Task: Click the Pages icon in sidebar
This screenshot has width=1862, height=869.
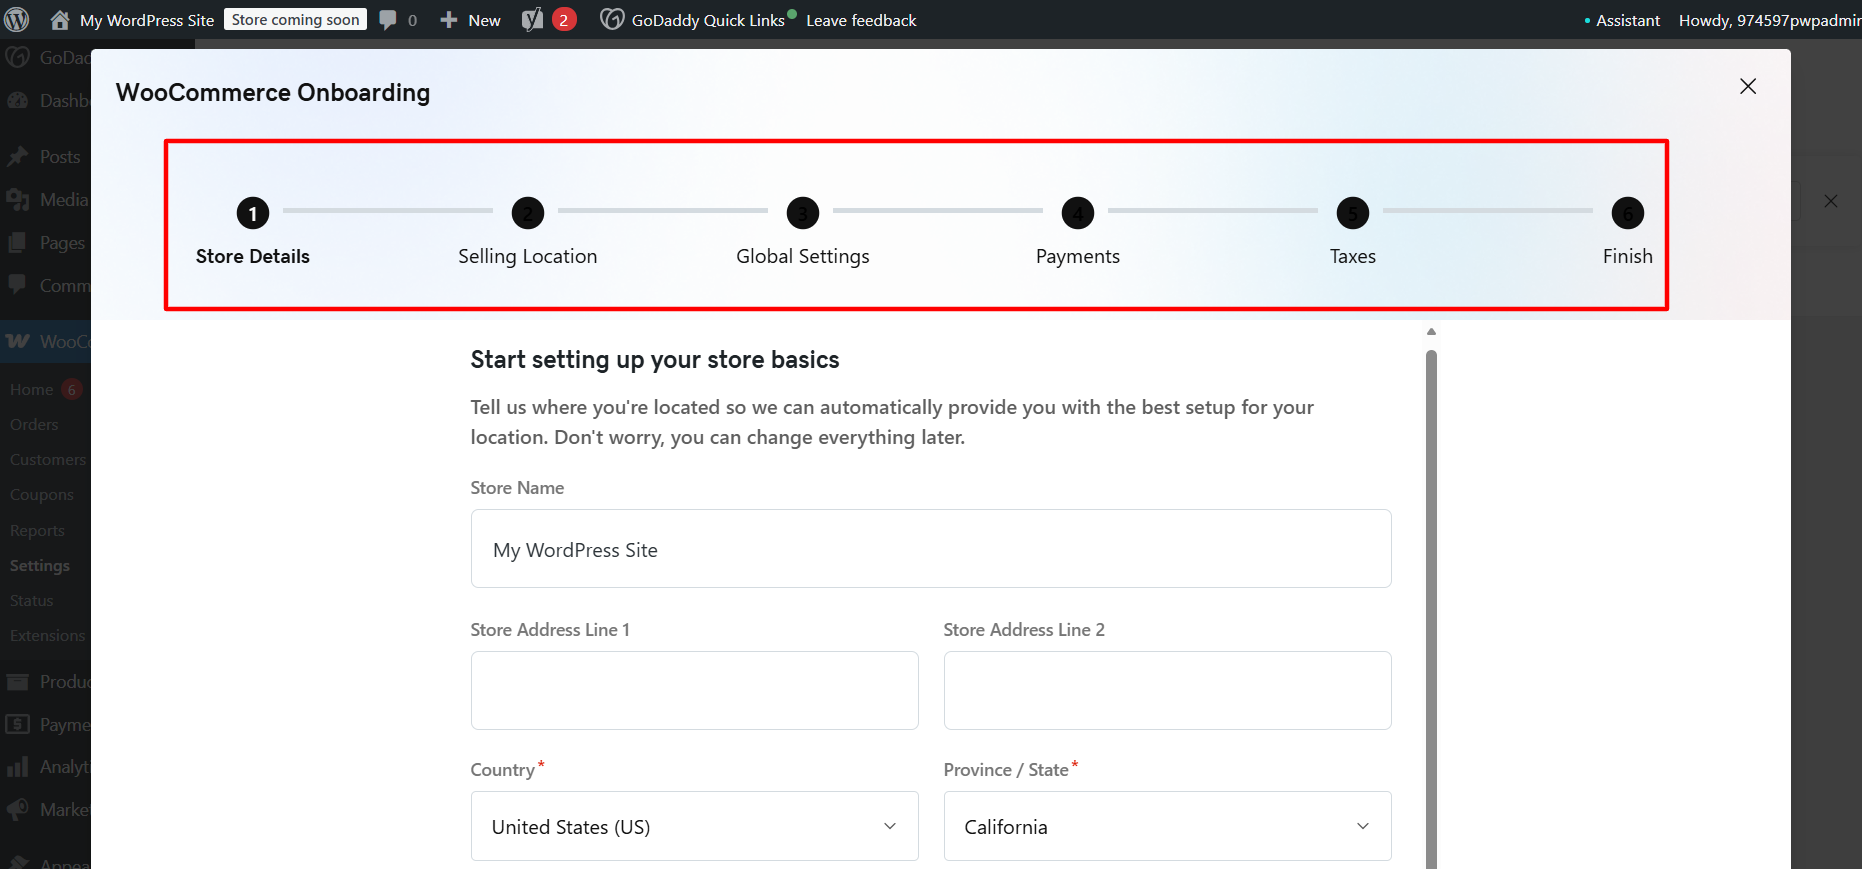Action: coord(17,243)
